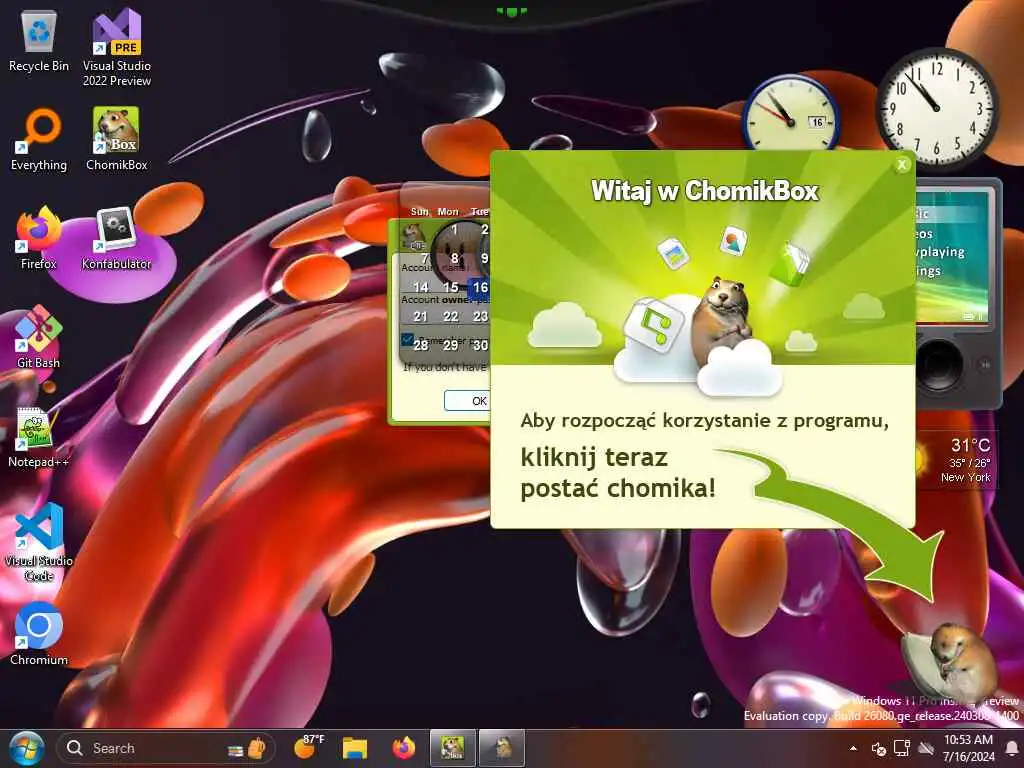Click the large white analog clock widget

coord(937,108)
